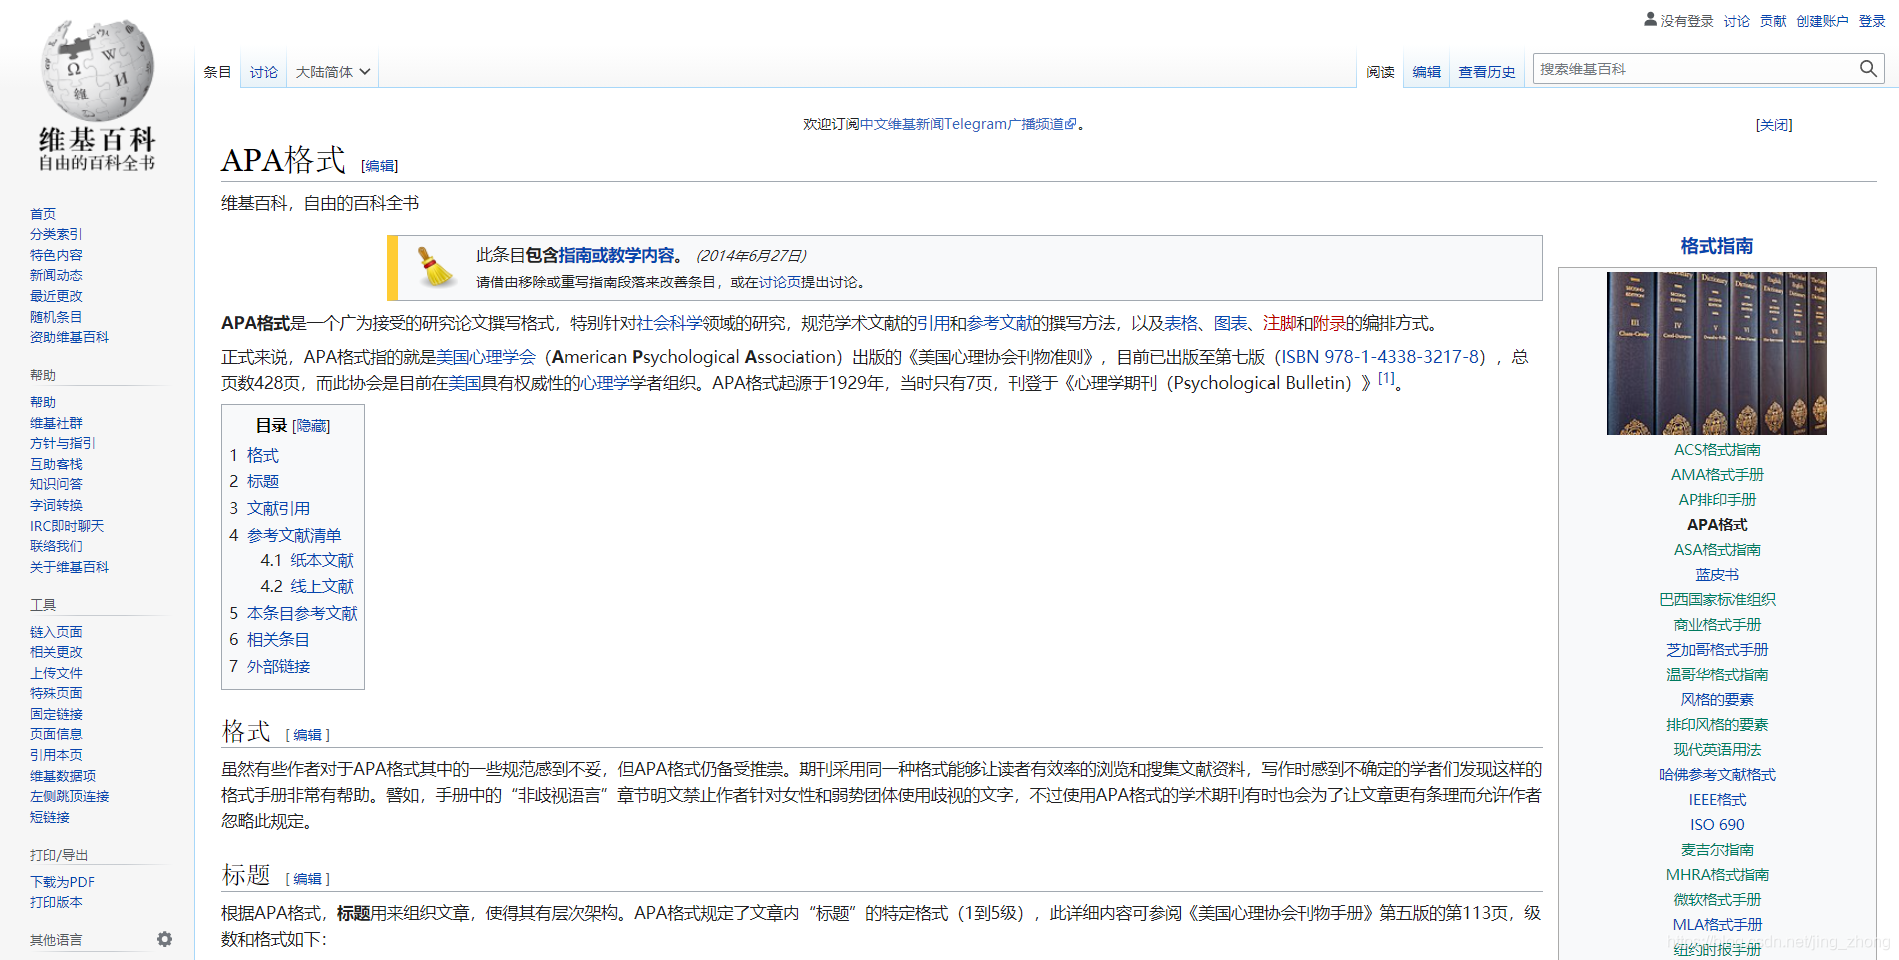Open 引用本页 tool link

pos(56,755)
